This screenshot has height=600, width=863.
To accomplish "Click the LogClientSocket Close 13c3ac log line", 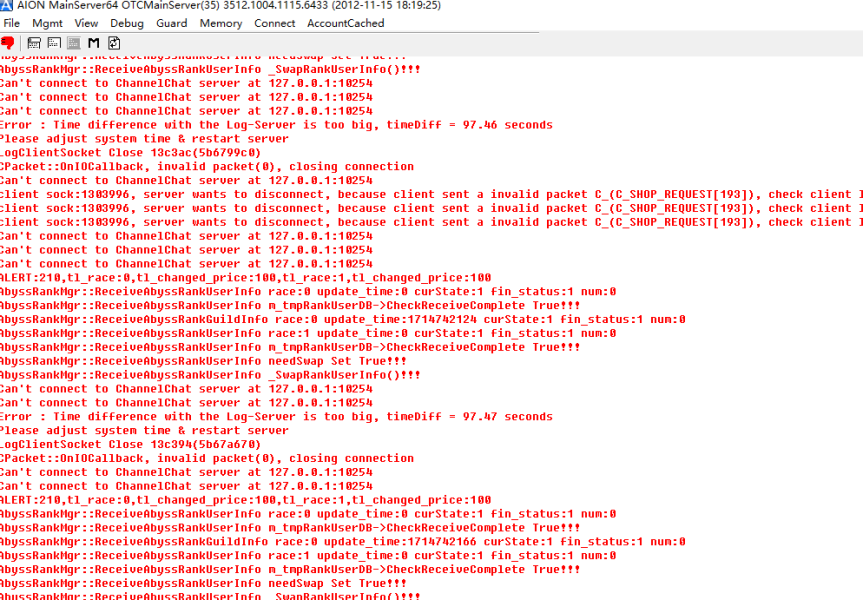I will tap(130, 153).
